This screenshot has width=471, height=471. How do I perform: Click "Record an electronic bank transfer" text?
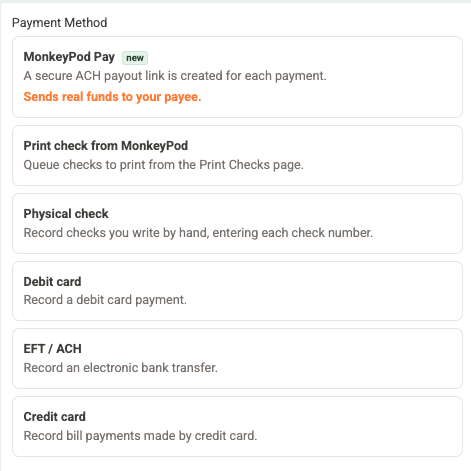click(x=120, y=368)
